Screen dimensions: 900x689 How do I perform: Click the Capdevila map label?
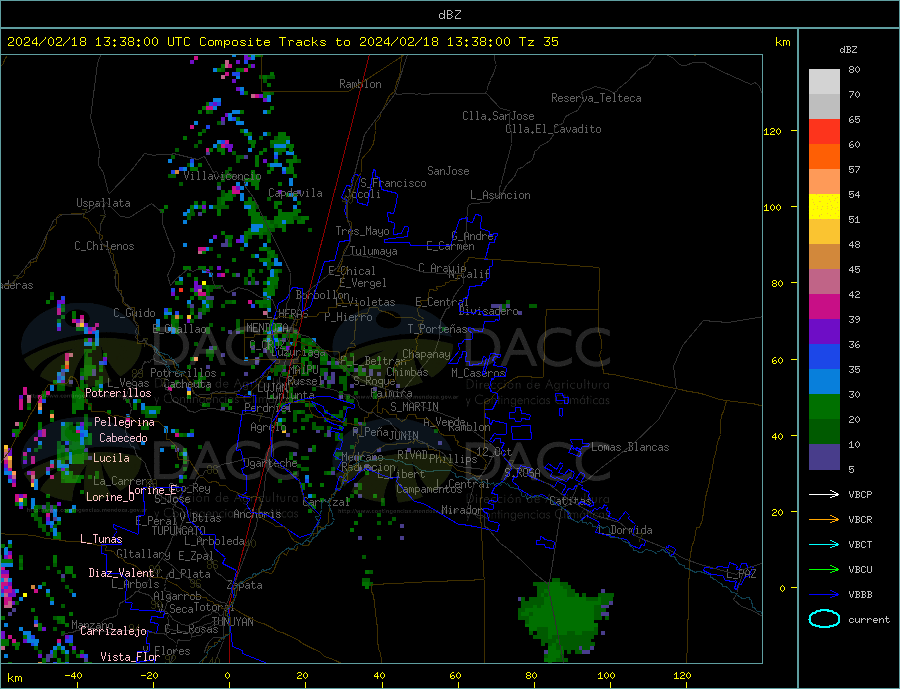pyautogui.click(x=295, y=193)
